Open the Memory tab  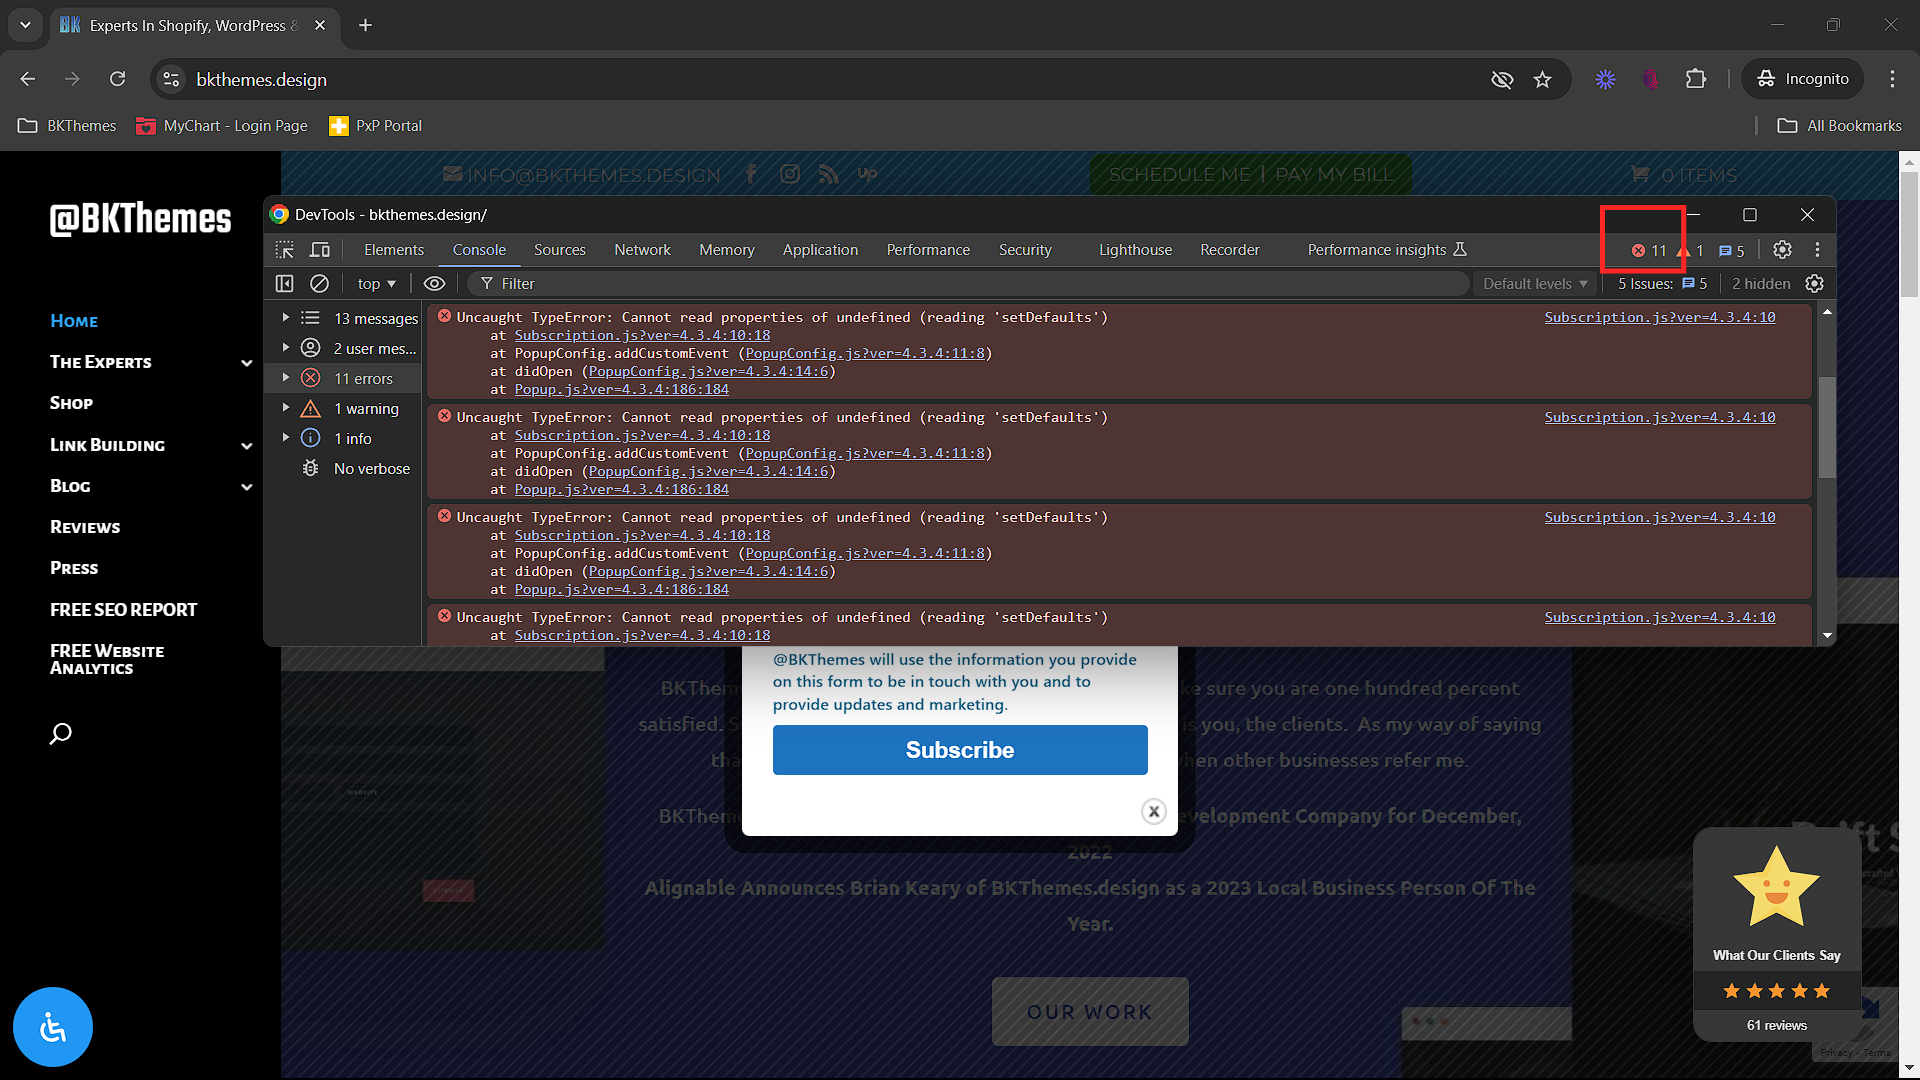coord(726,250)
